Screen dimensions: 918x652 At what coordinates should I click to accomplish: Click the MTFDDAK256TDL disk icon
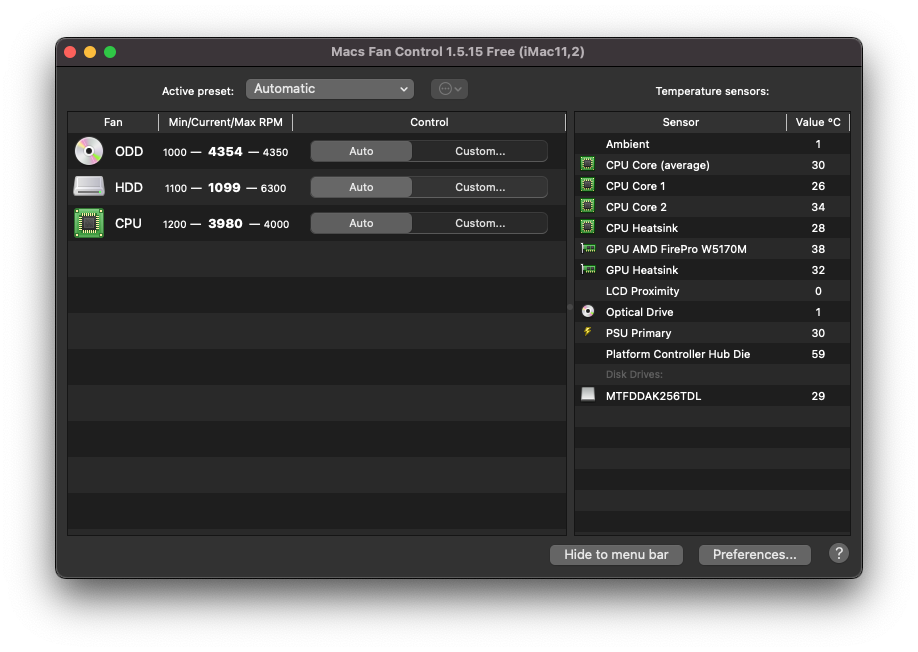coord(588,394)
